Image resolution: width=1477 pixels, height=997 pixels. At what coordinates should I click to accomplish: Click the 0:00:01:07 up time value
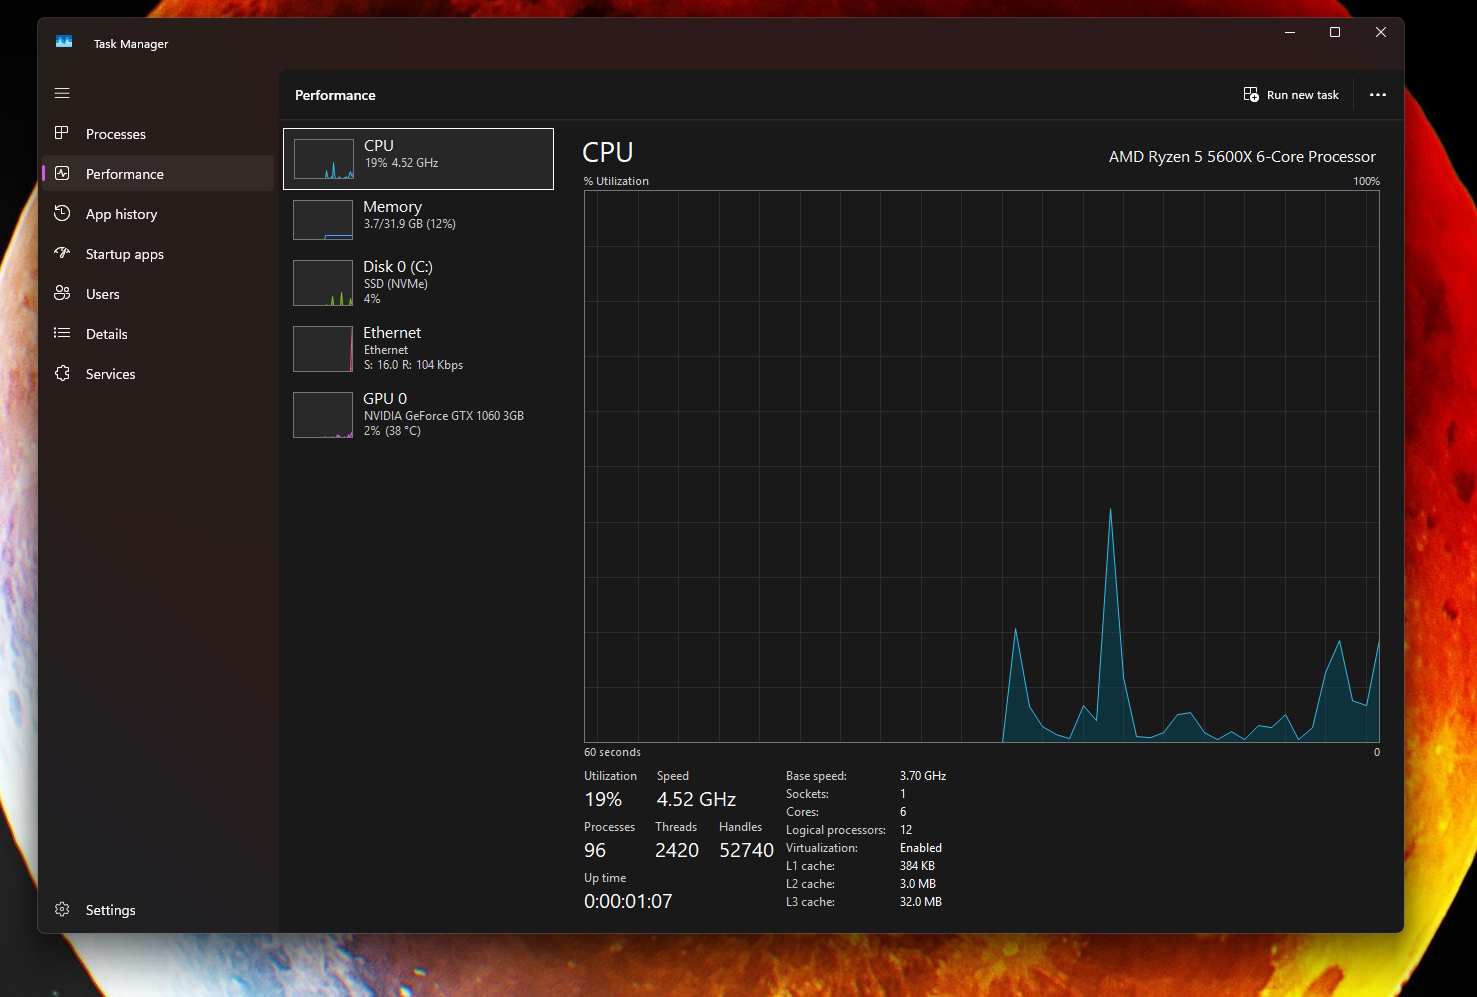628,901
